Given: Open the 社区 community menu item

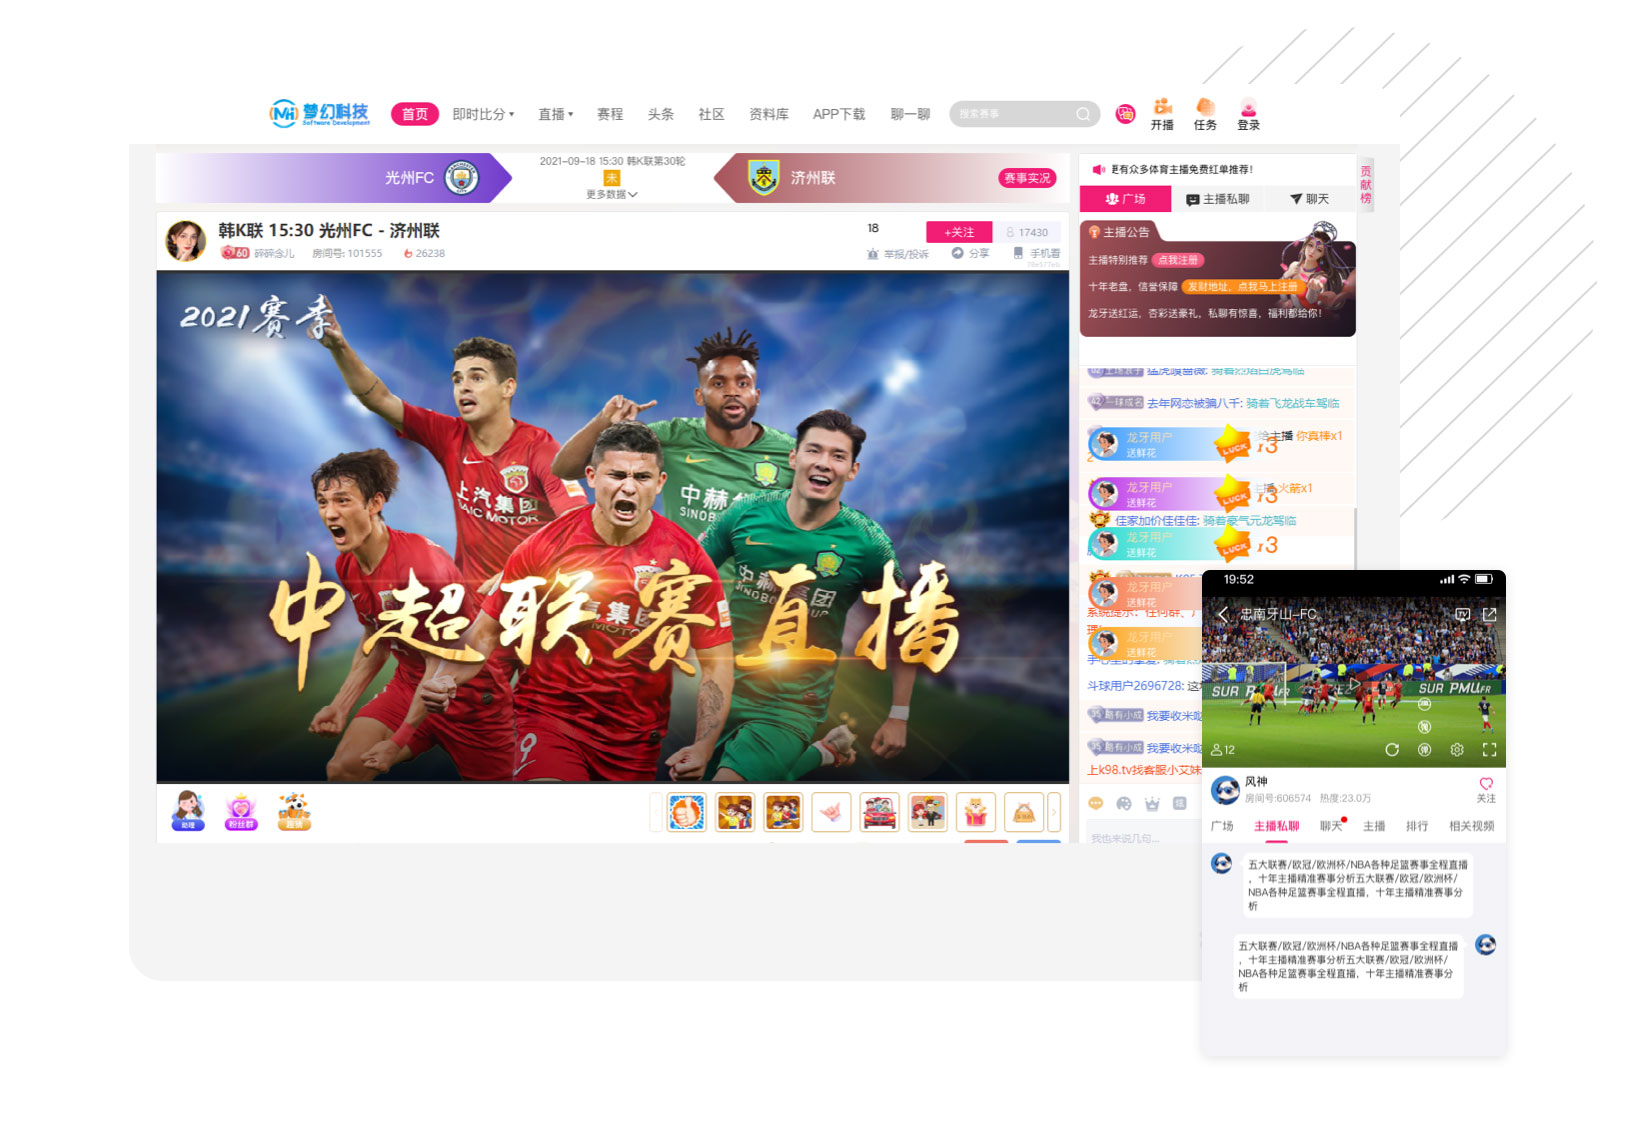Looking at the screenshot, I should coord(711,114).
